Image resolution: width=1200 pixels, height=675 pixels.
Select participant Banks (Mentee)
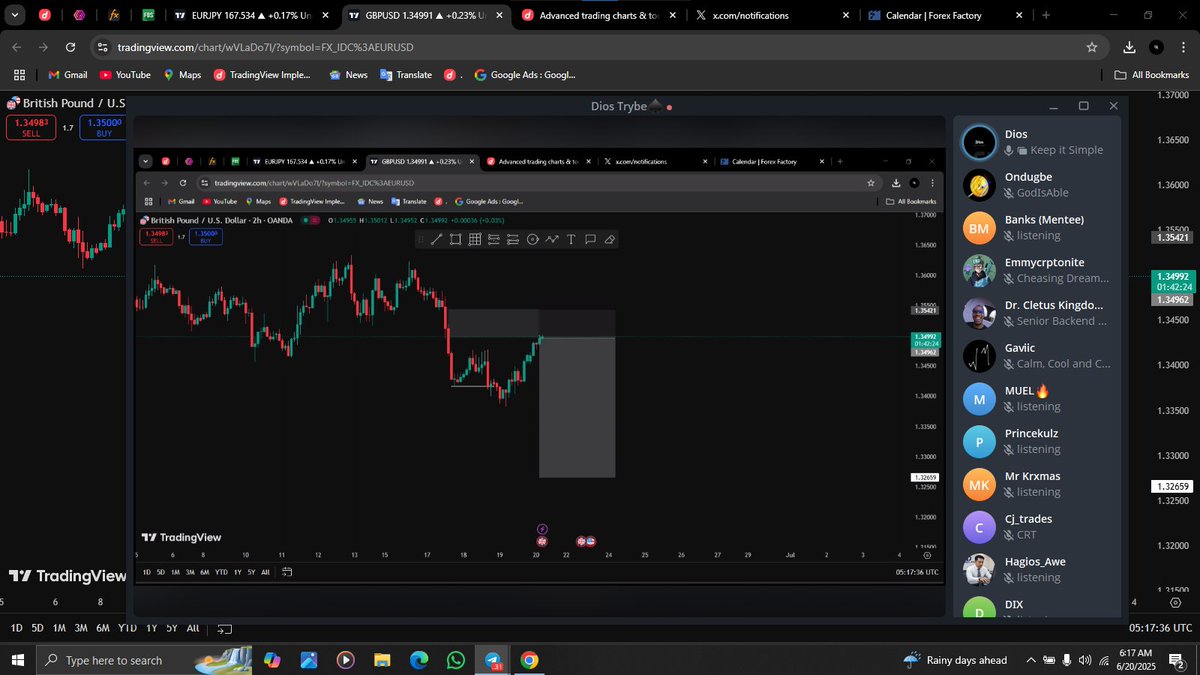pyautogui.click(x=1038, y=228)
